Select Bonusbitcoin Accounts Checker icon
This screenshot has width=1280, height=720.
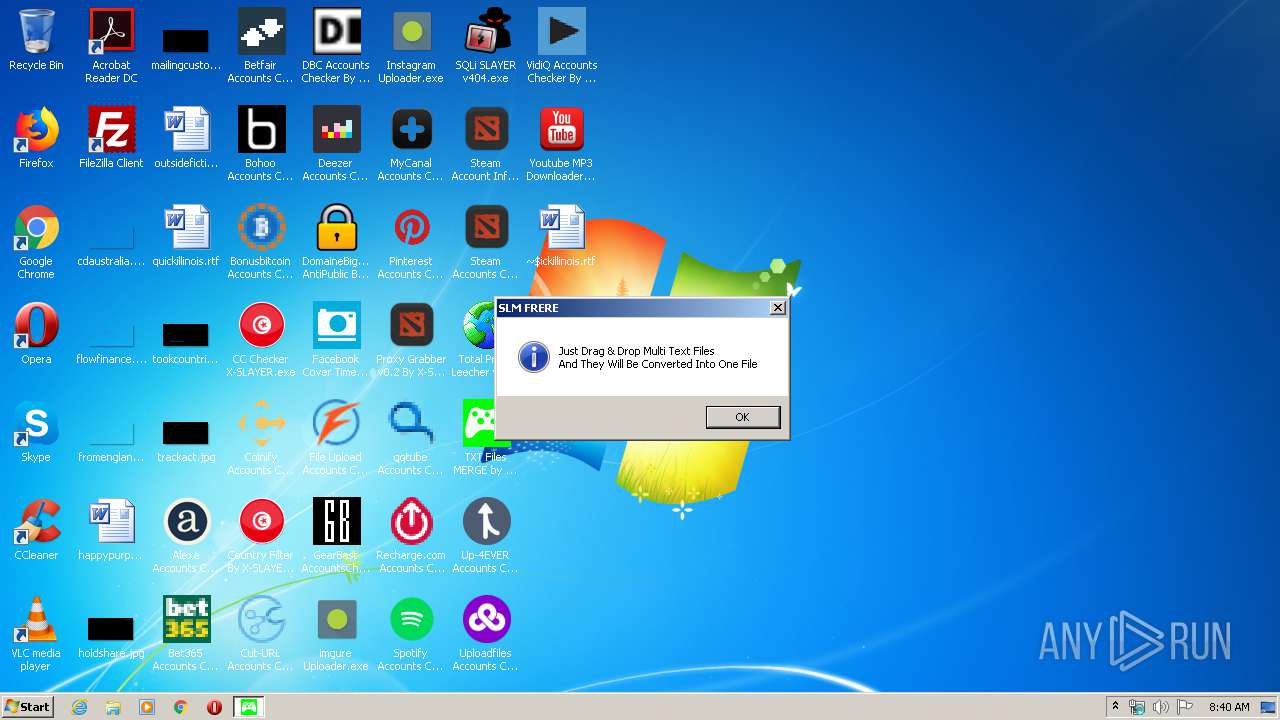point(260,243)
